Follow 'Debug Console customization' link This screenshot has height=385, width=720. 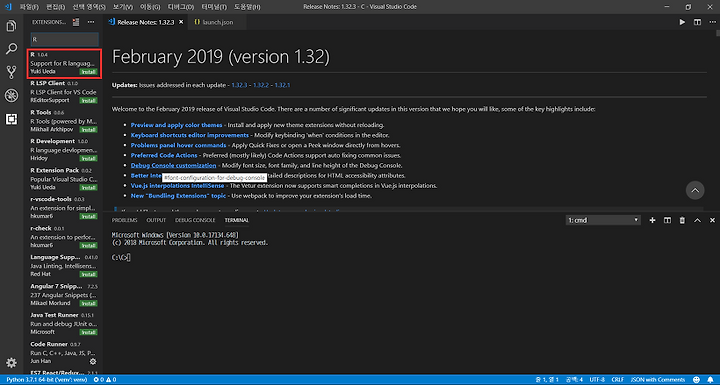[173, 165]
